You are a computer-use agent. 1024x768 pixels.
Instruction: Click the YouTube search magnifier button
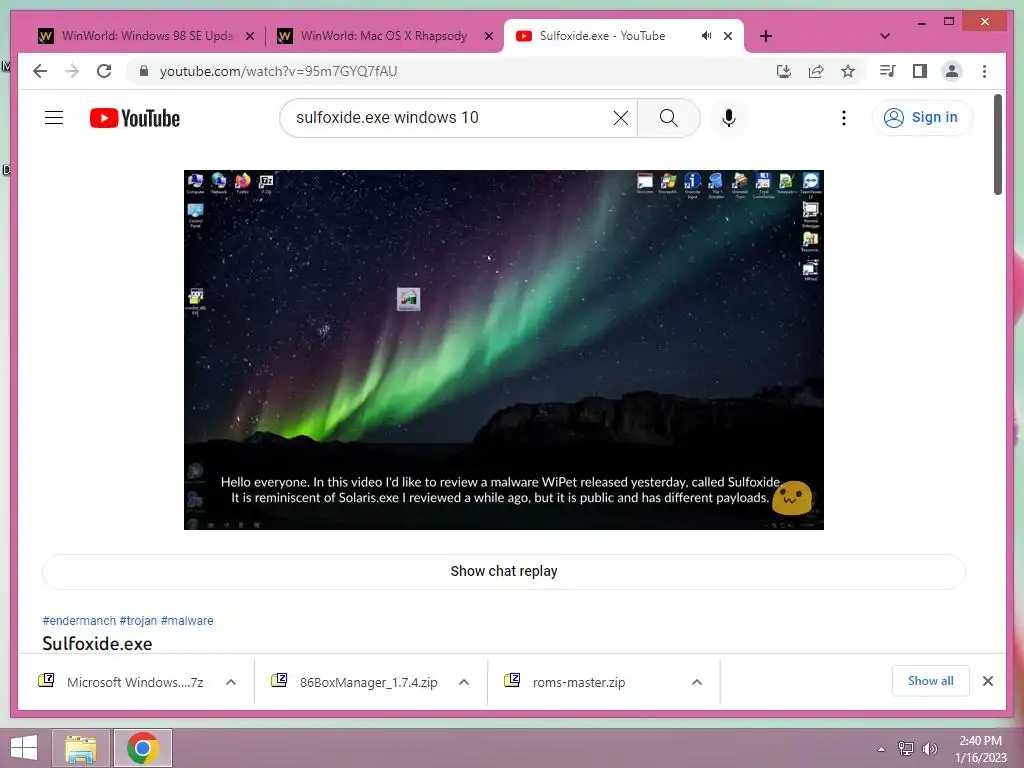click(668, 118)
